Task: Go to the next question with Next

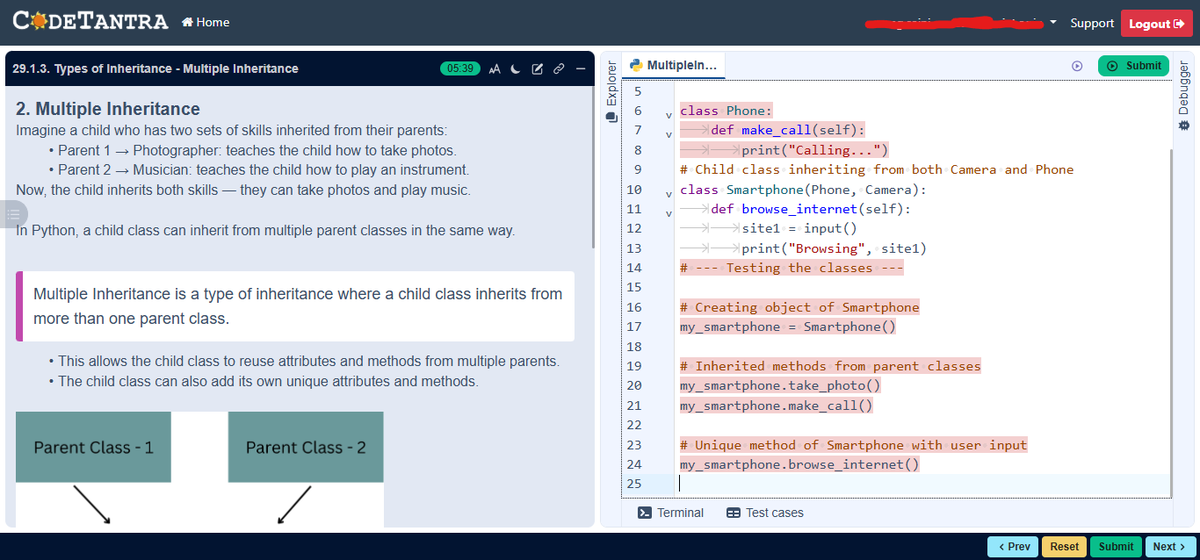Action: click(1169, 546)
